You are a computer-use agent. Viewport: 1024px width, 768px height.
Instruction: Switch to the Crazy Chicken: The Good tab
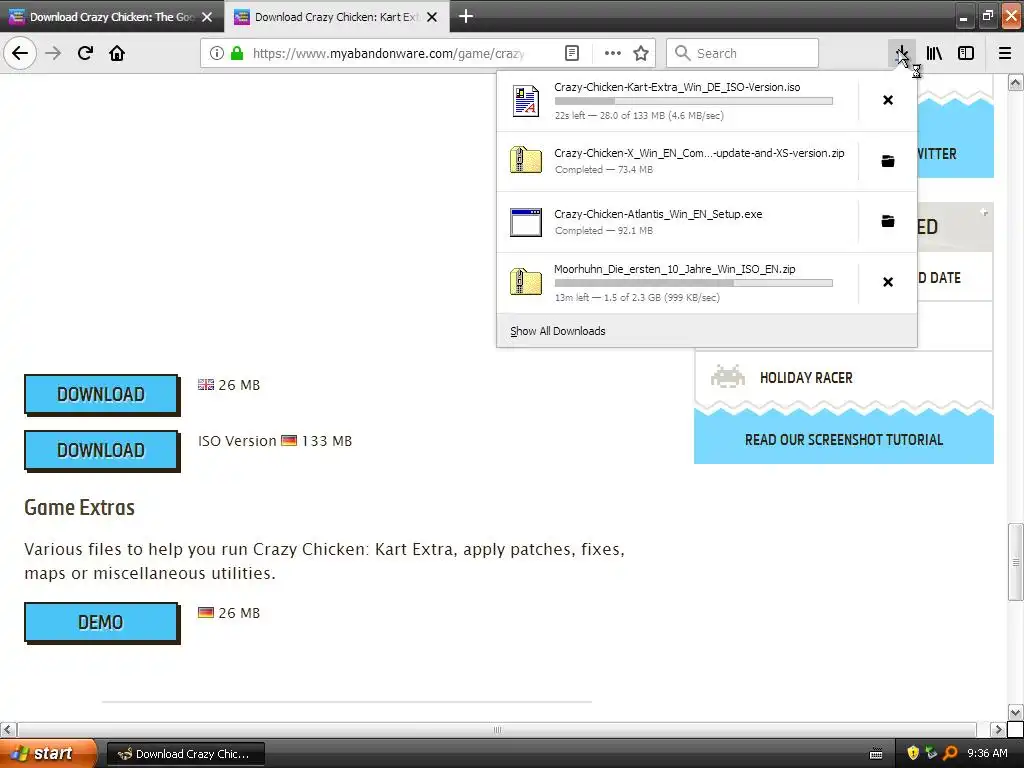pos(112,17)
